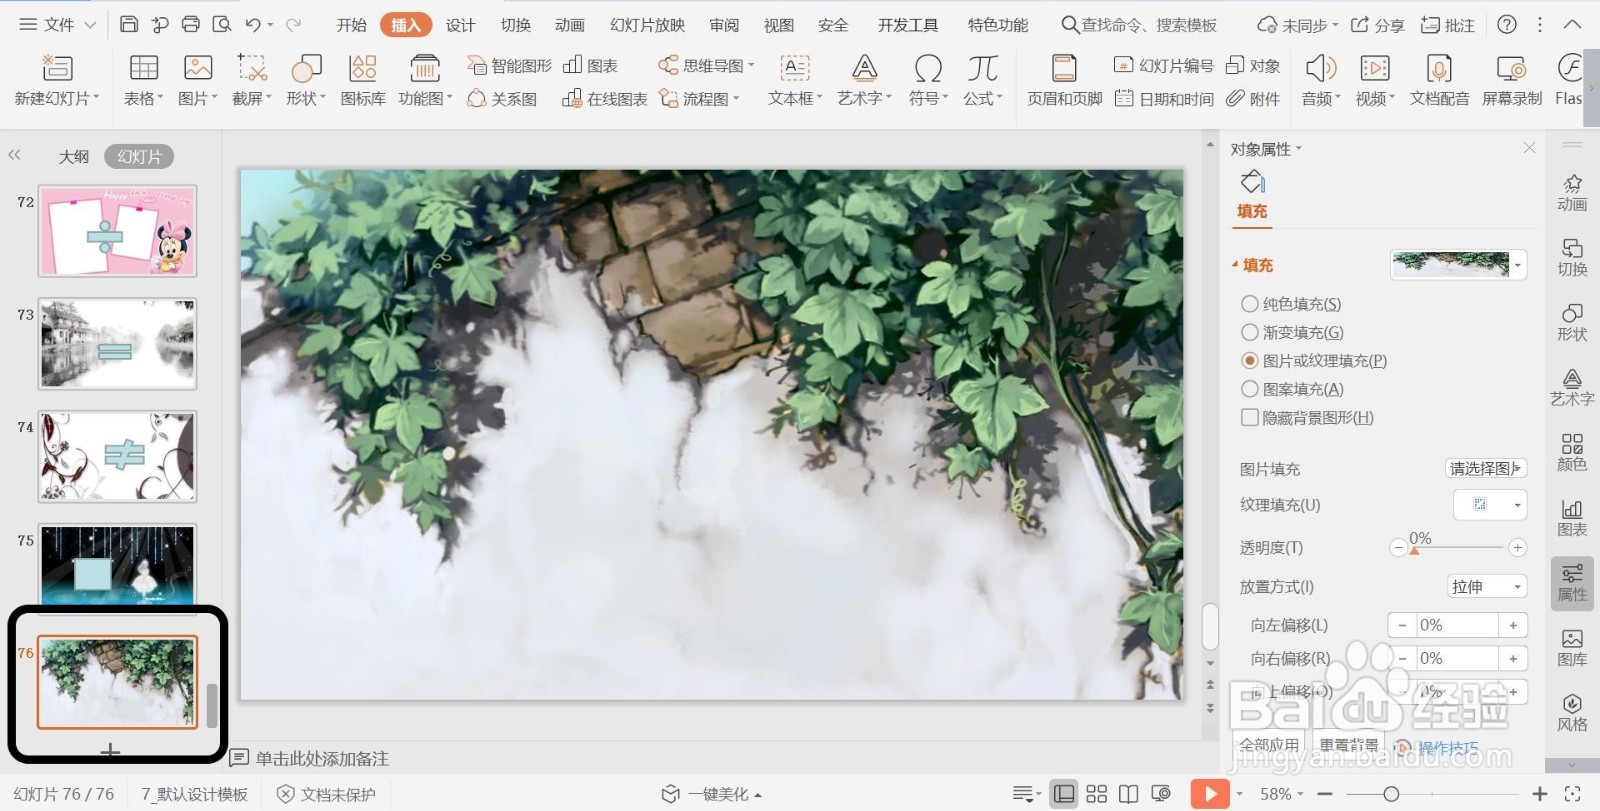Click Apply to All 全部应用 button
Image resolution: width=1600 pixels, height=811 pixels.
tap(1269, 745)
